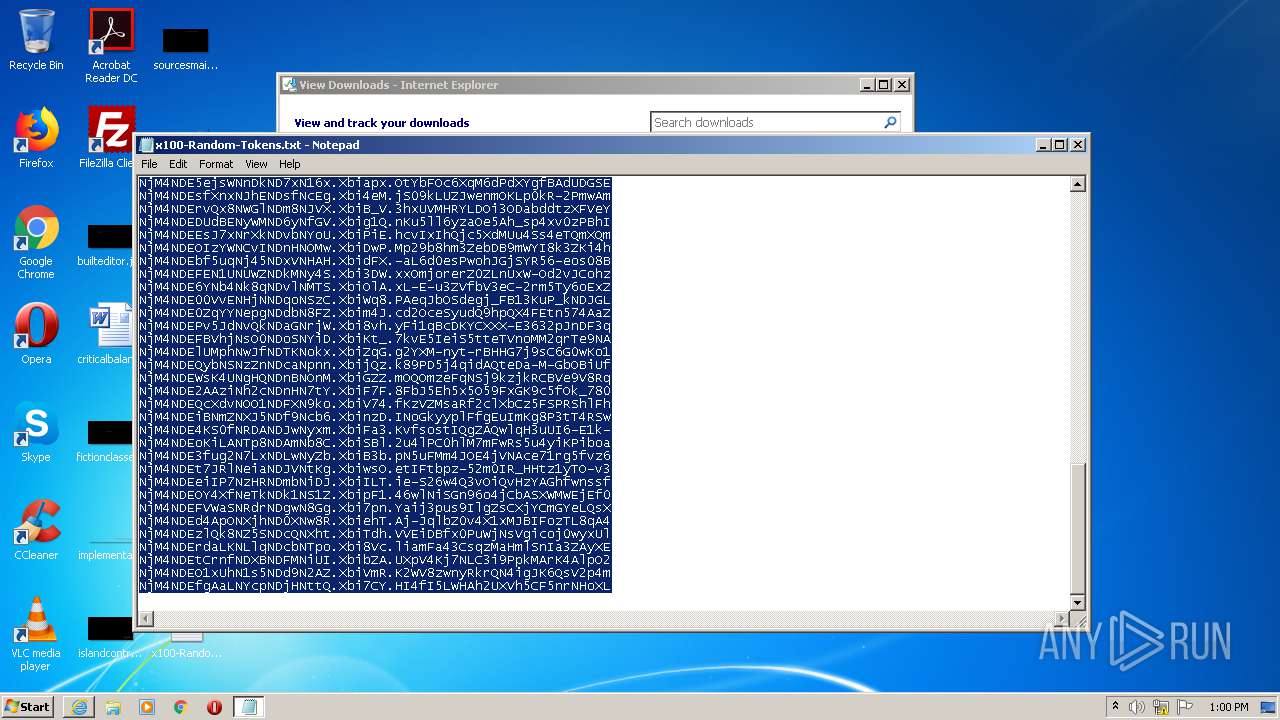
Task: Open Skype desktop shortcut
Action: tap(36, 432)
